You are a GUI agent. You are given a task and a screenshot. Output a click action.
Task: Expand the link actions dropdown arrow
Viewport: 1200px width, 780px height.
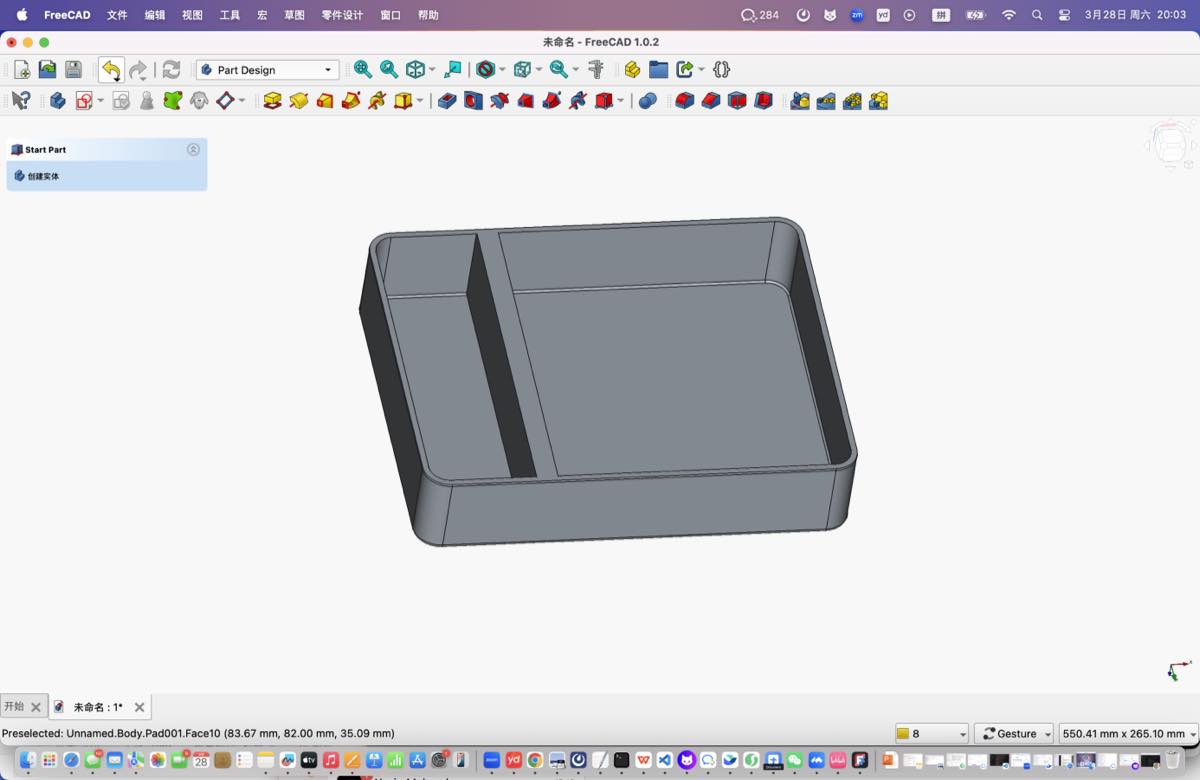pyautogui.click(x=701, y=70)
